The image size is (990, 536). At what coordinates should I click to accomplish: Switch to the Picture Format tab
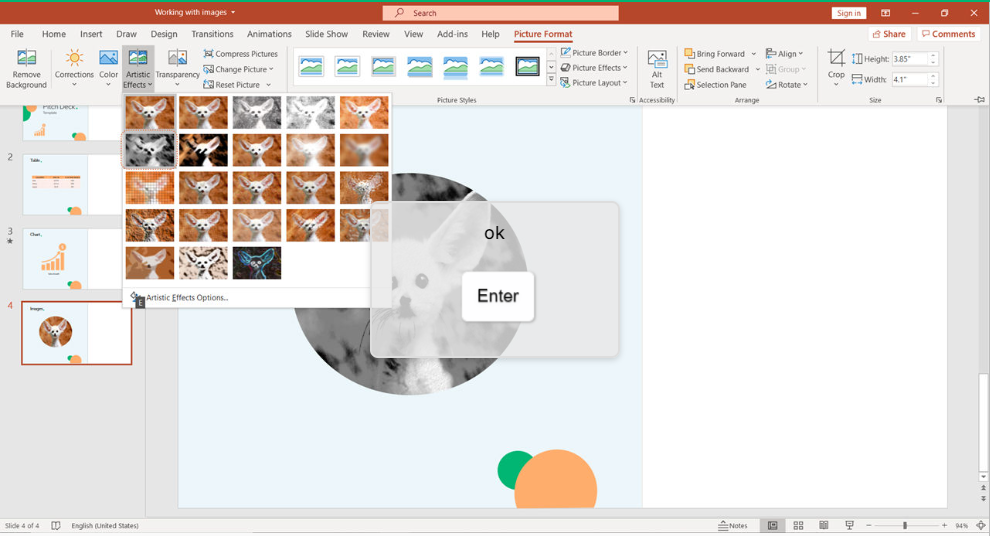[543, 34]
